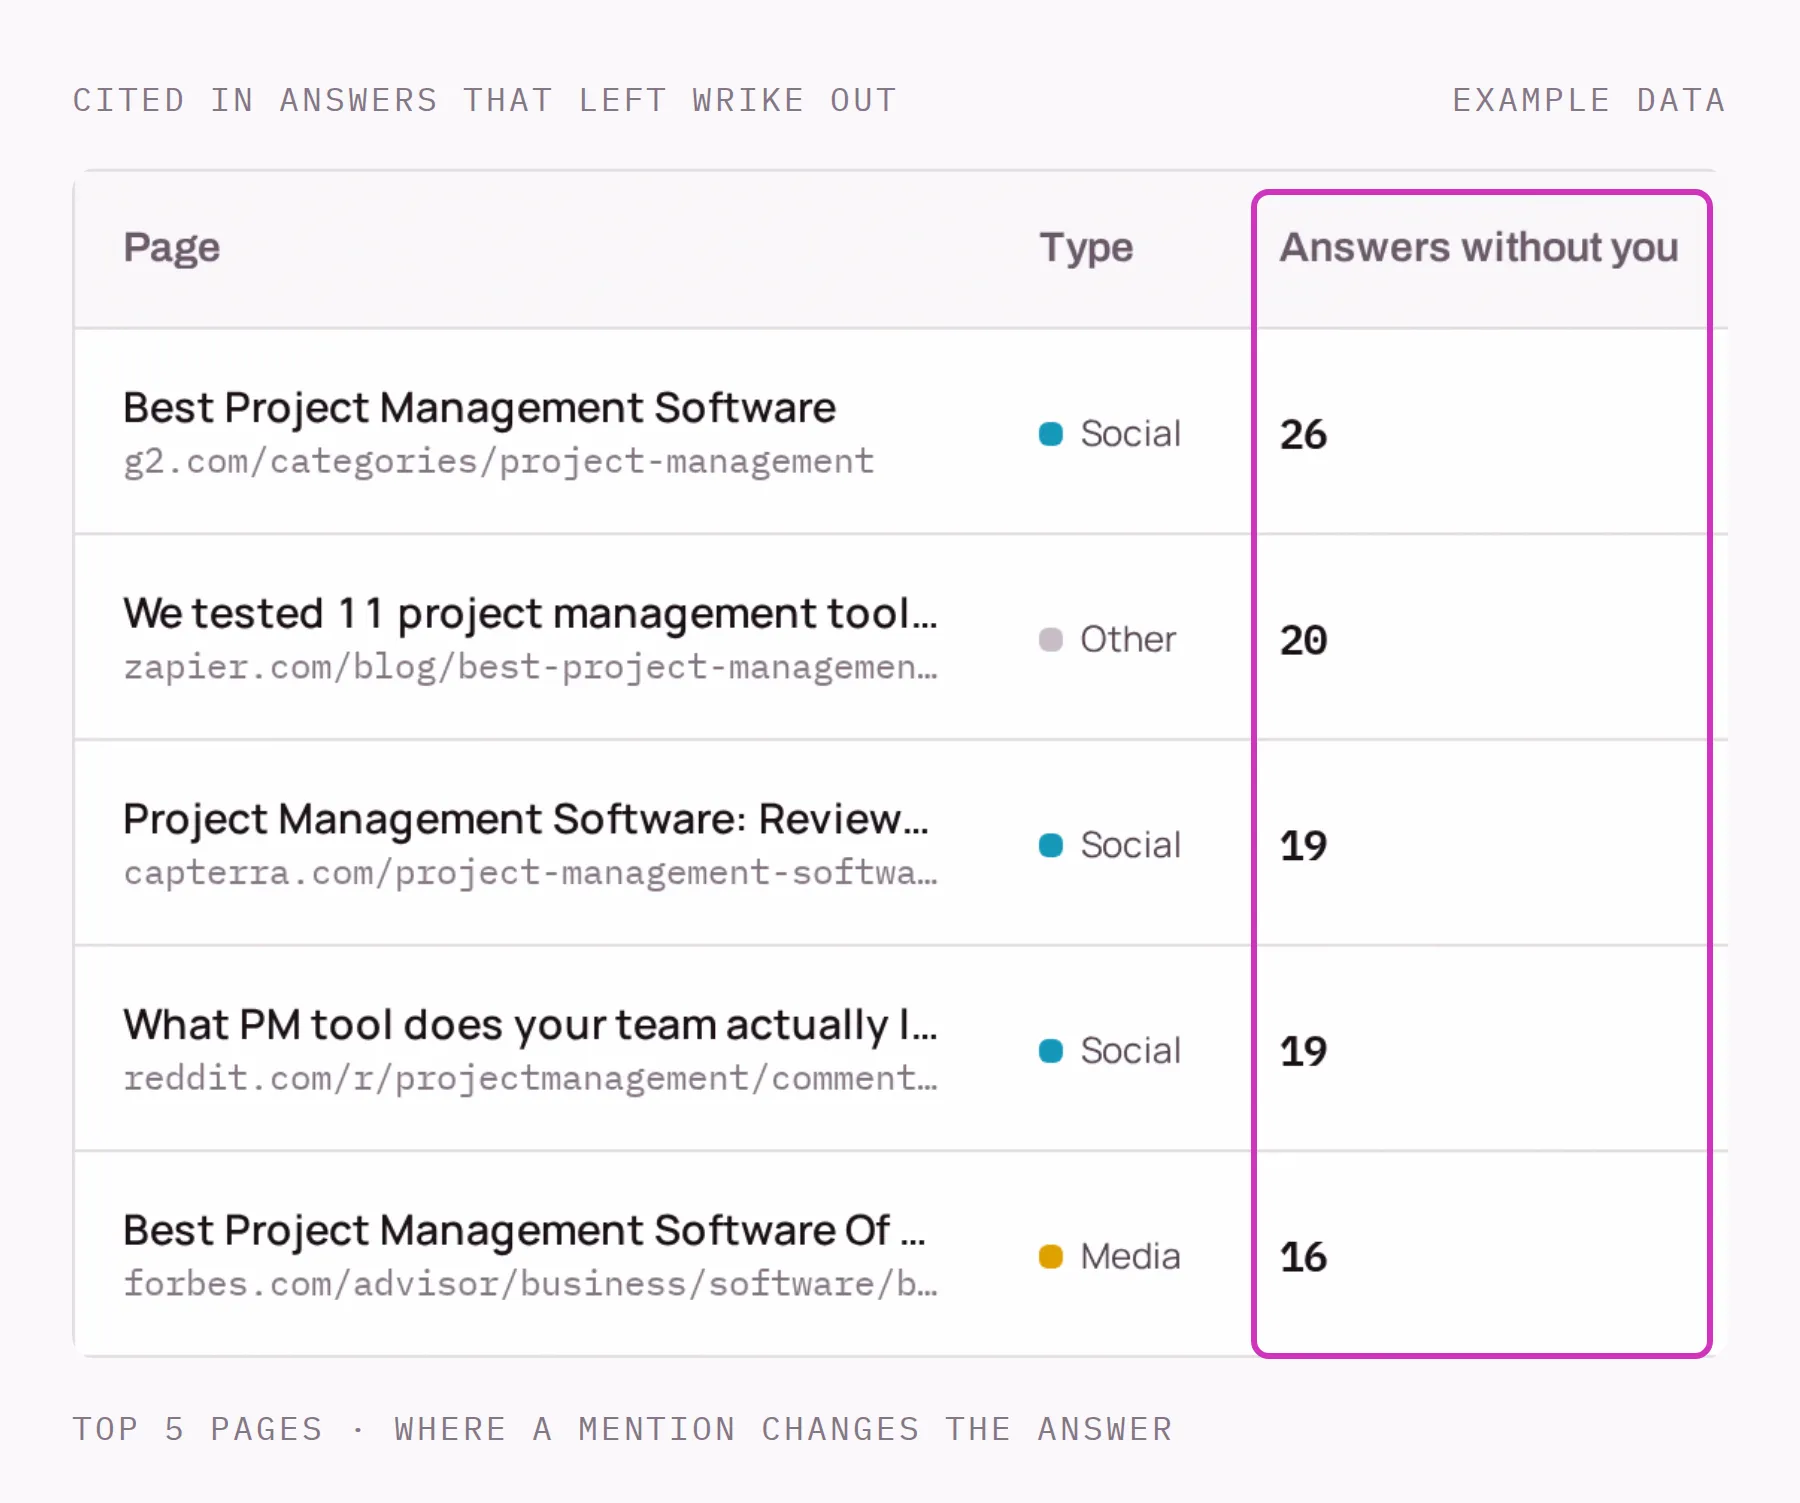Open the Best Project Management Software title
Image resolution: width=1800 pixels, height=1503 pixels.
[x=479, y=408]
